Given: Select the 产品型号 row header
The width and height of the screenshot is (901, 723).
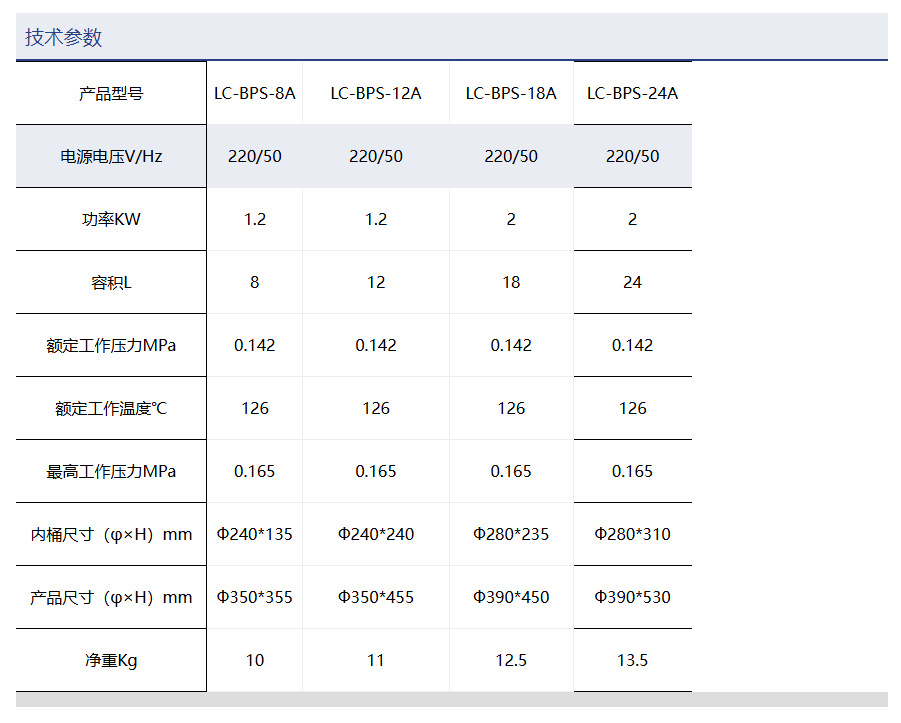Looking at the screenshot, I should (111, 93).
